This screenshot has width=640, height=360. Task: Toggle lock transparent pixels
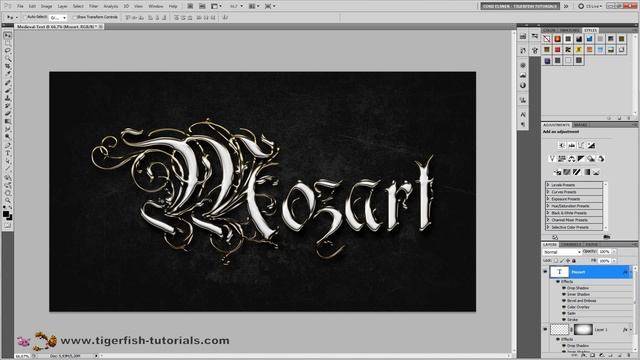tap(556, 261)
